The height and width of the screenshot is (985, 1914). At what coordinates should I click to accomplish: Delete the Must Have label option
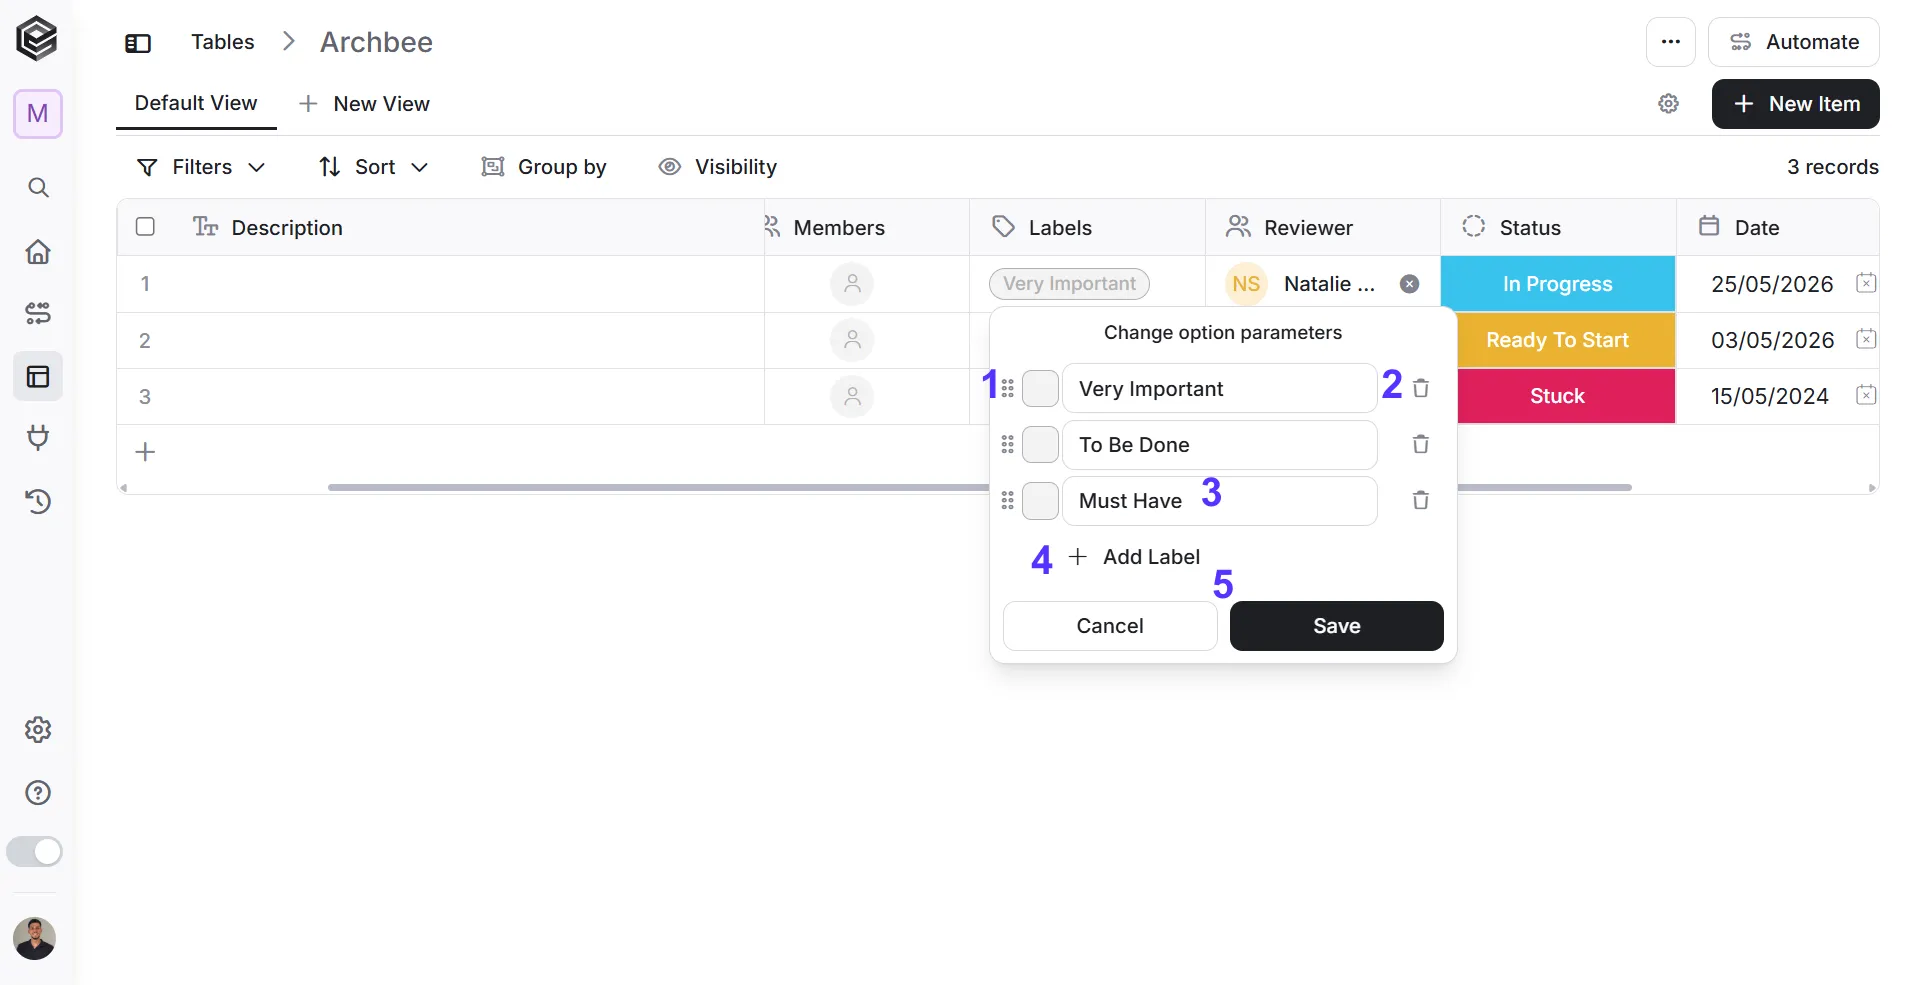1420,500
